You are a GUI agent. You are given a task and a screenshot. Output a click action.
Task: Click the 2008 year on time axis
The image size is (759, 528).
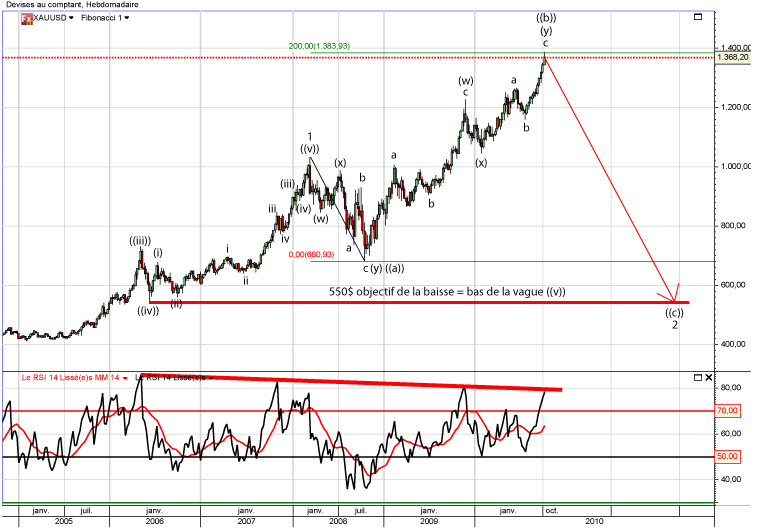(x=338, y=521)
